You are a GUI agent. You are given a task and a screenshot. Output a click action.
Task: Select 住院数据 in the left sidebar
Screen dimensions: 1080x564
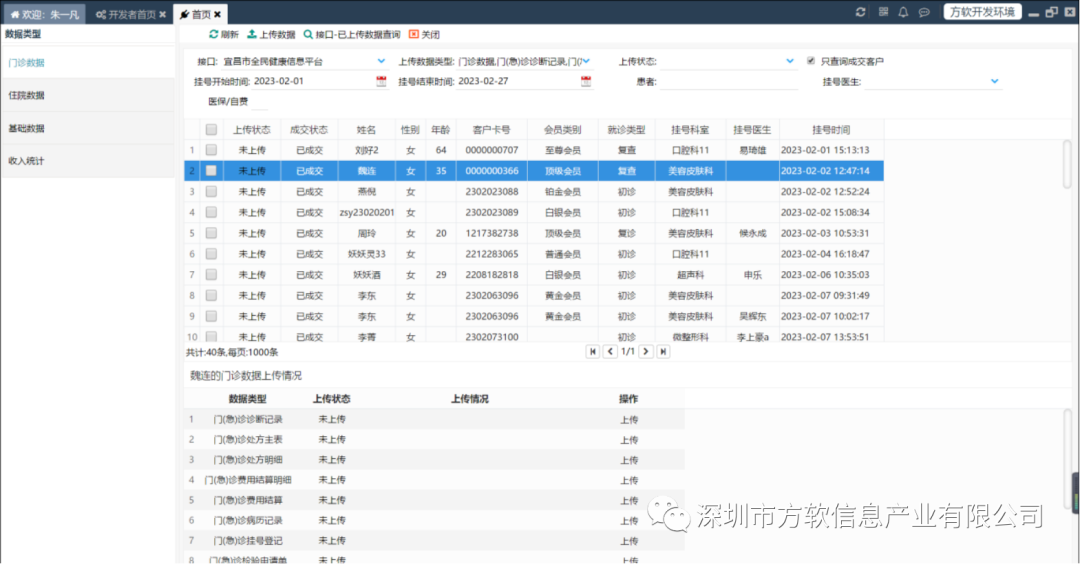(27, 96)
